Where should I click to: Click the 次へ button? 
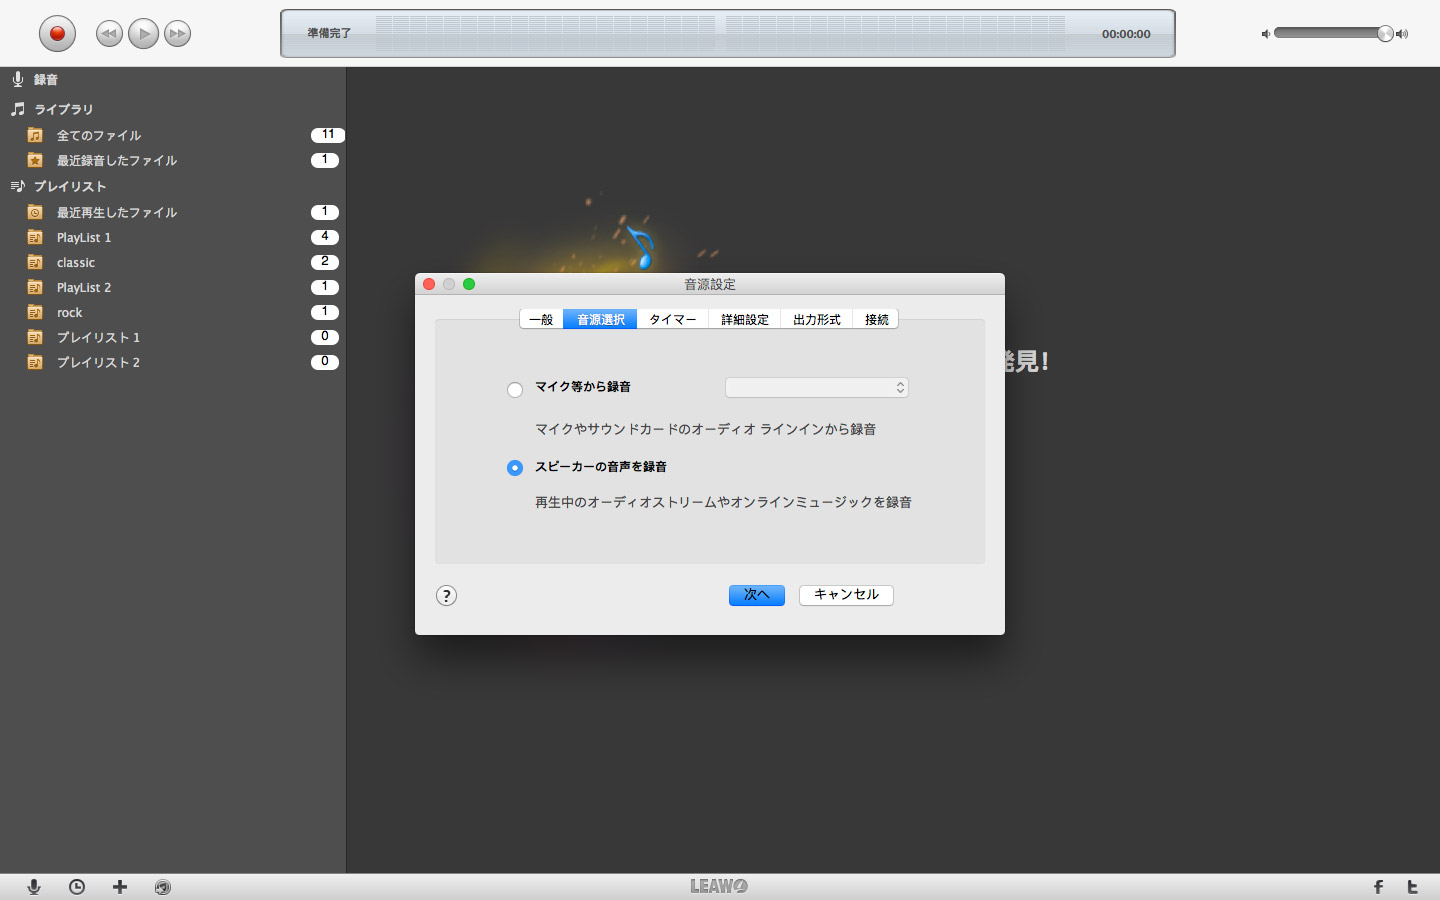[x=757, y=595]
